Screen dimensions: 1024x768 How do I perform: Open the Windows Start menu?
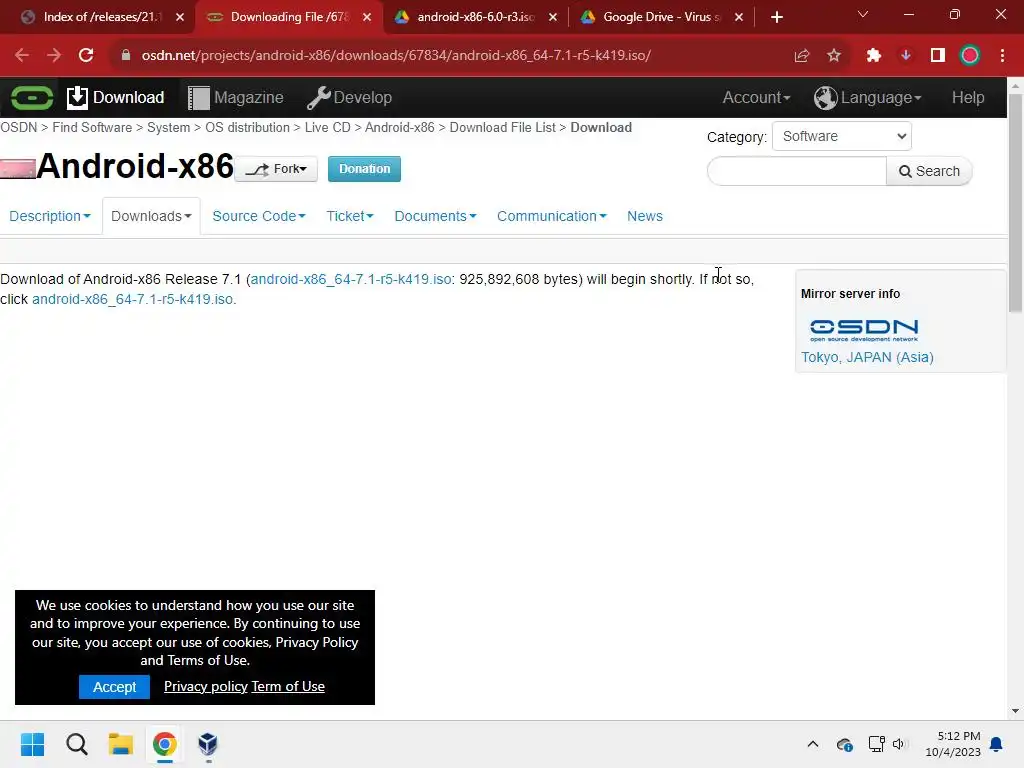coord(32,744)
